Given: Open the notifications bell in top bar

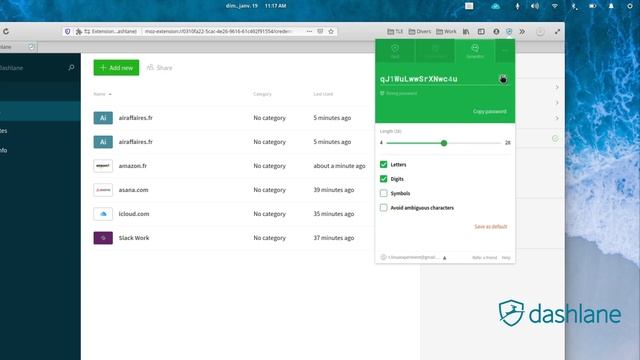Looking at the screenshot, I should point(611,6).
